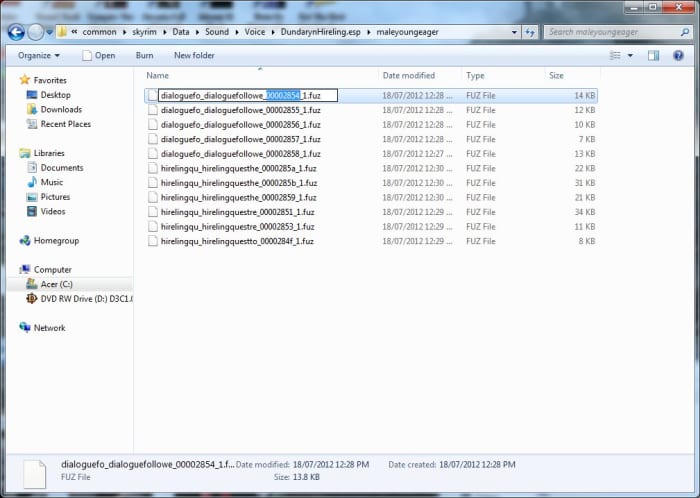Expand the arrow after Voice in the breadcrumb
Viewport: 700px width, 498px height.
[x=273, y=32]
